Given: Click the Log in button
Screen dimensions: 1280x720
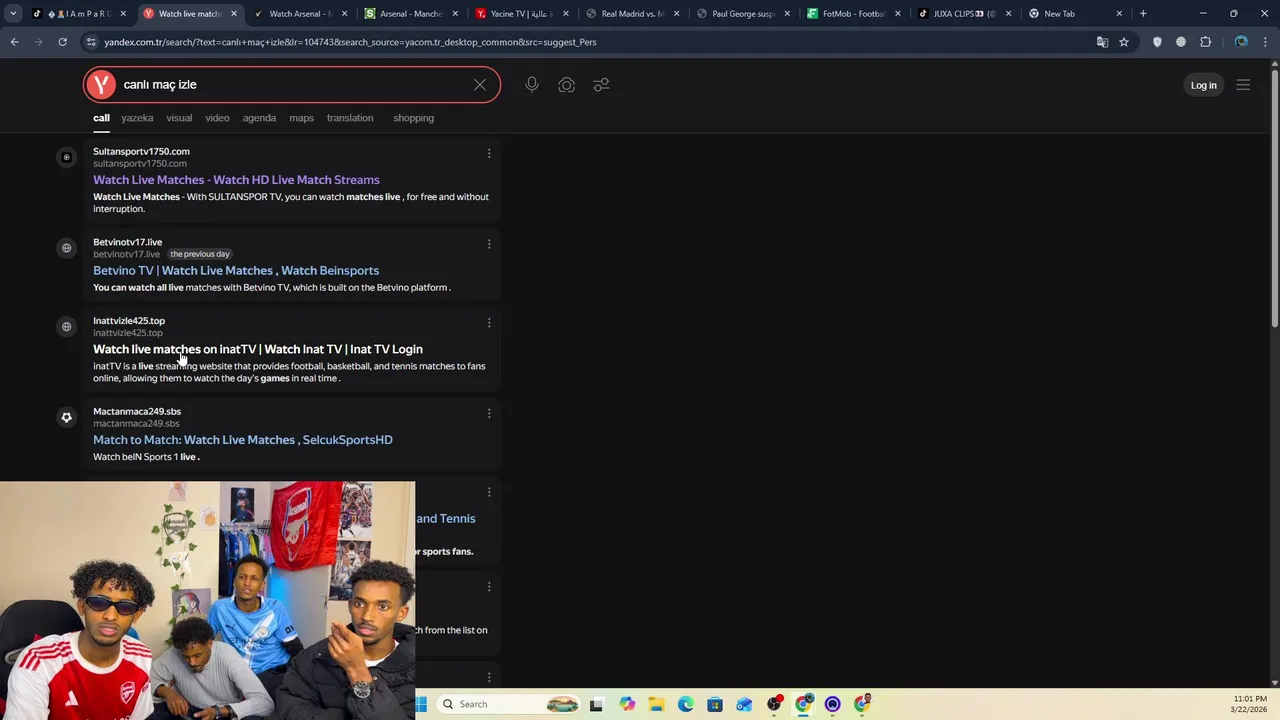Looking at the screenshot, I should 1203,85.
